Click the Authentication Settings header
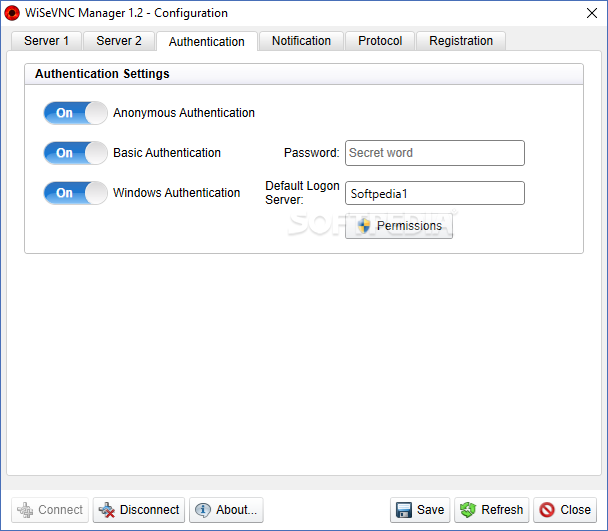Screen dimensions: 608x531 click(x=102, y=74)
